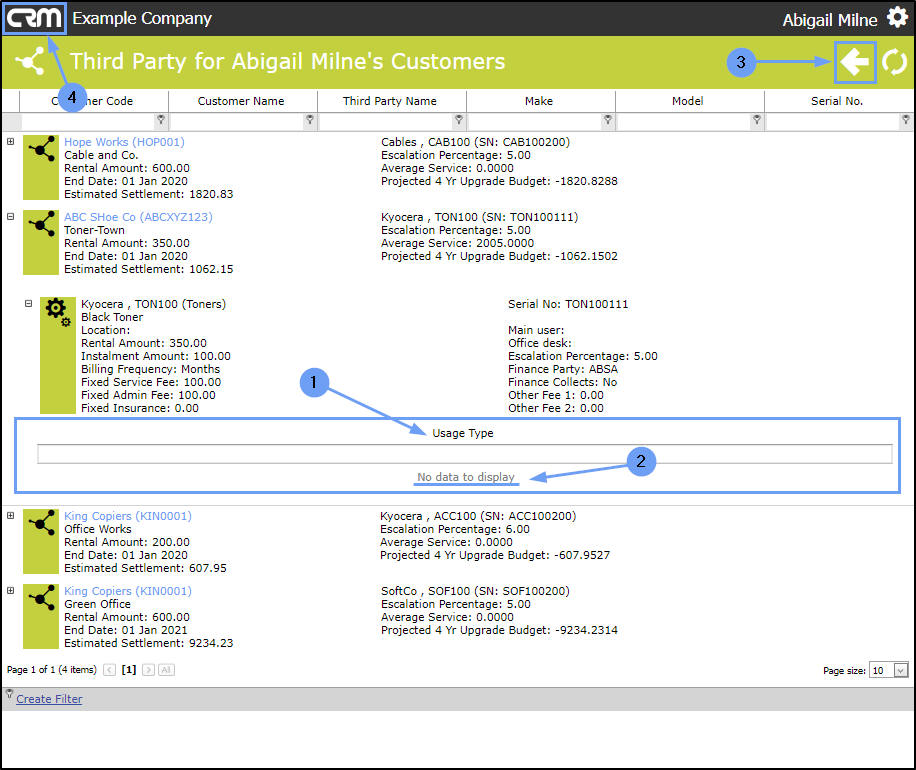Click the refresh icon in header
The image size is (916, 770).
tap(894, 62)
